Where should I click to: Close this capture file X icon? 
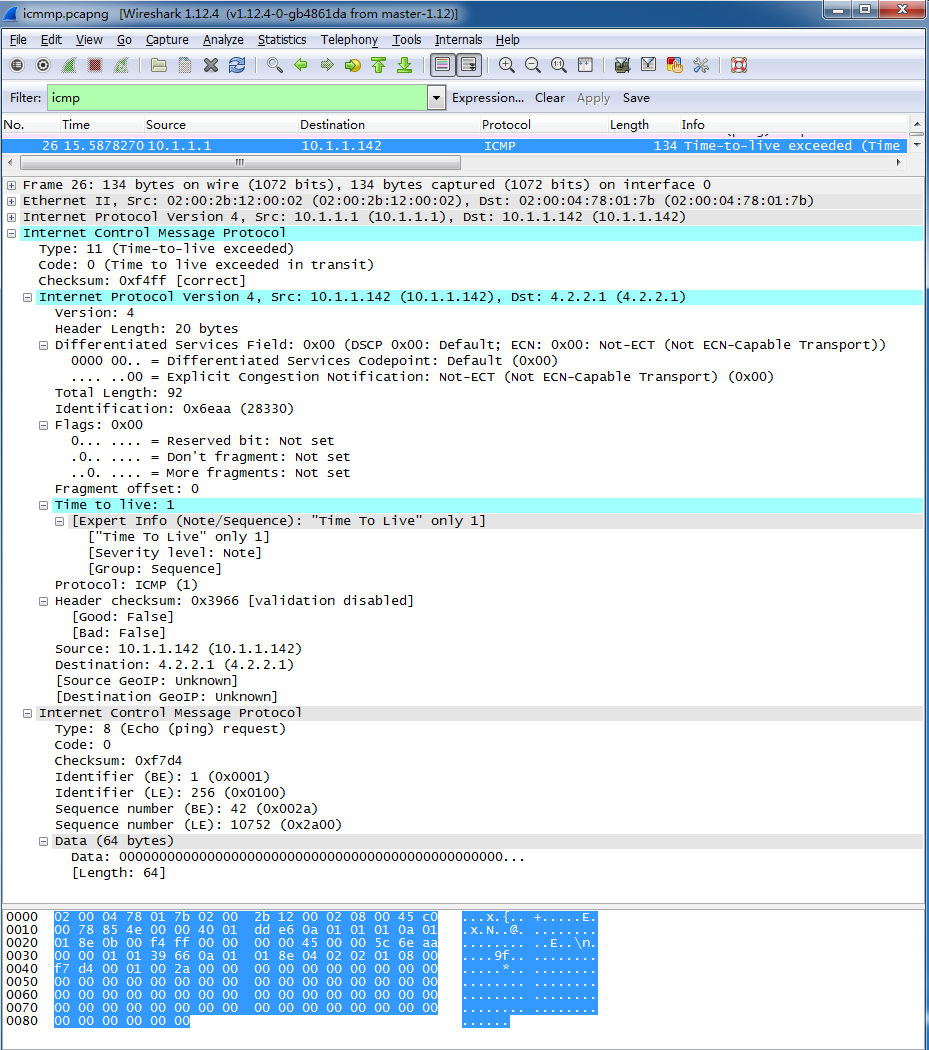pyautogui.click(x=211, y=65)
